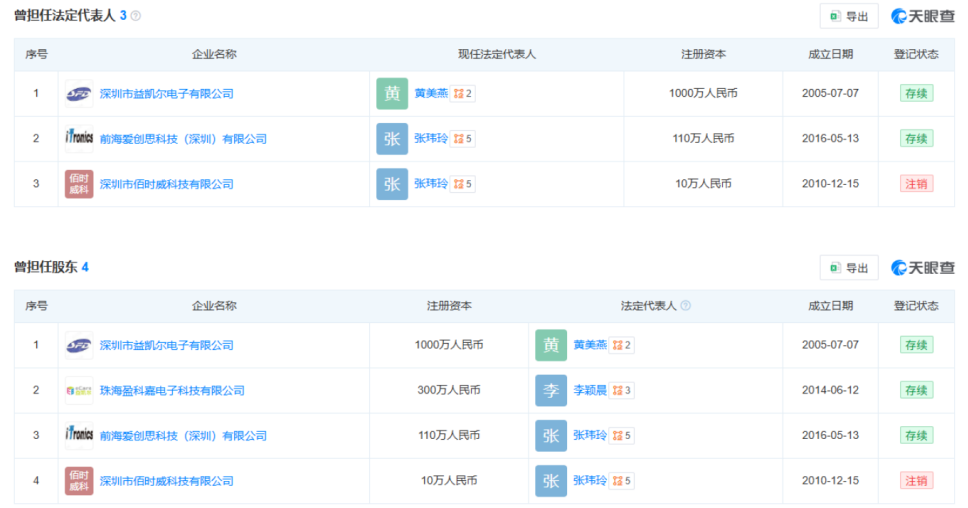Click 佰时威科 red logo in shareholder table
Viewport: 968px width, 508px height.
tap(79, 481)
